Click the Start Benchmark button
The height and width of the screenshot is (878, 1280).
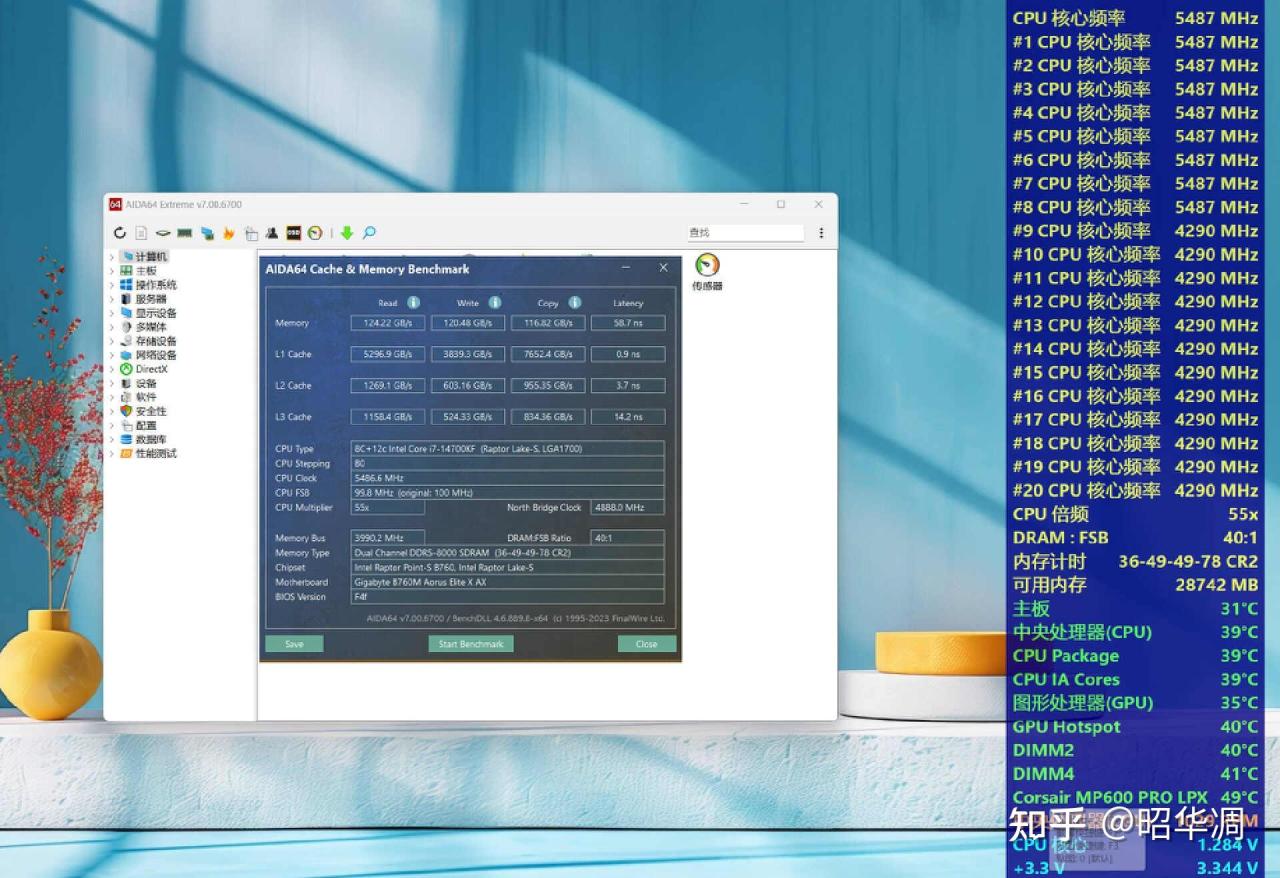(471, 644)
